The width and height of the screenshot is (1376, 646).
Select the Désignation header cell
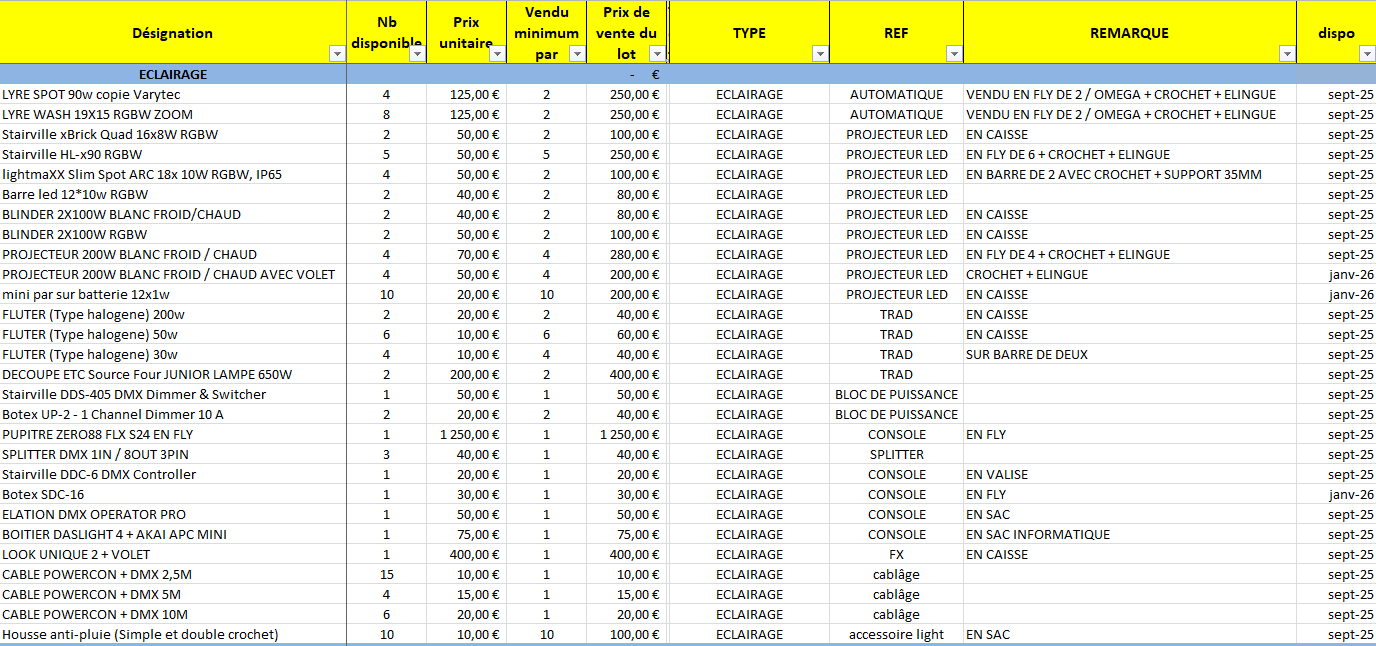(173, 32)
